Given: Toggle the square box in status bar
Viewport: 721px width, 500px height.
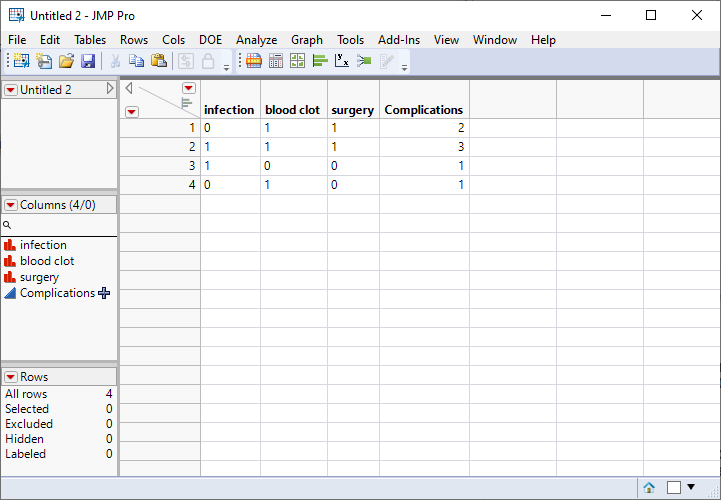Looking at the screenshot, I should 674,487.
